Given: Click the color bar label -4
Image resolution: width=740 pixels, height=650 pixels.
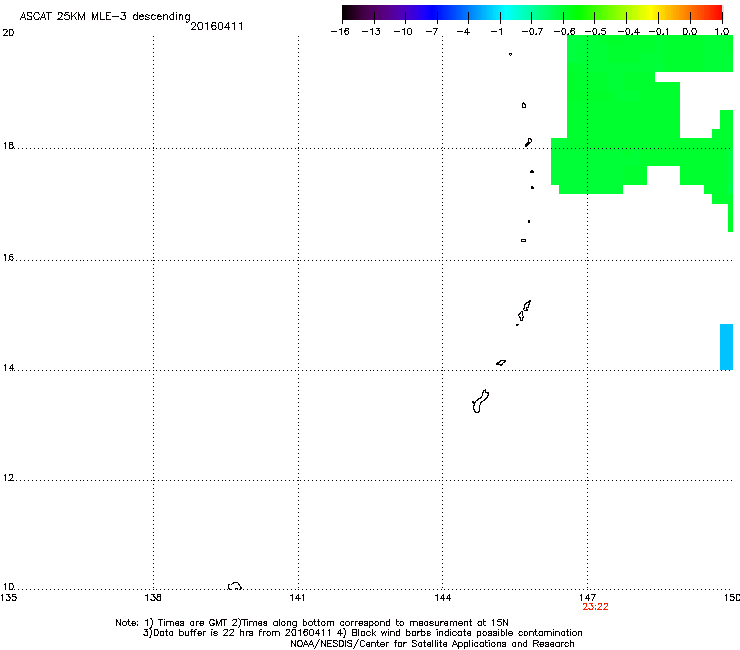Looking at the screenshot, I should (x=463, y=32).
